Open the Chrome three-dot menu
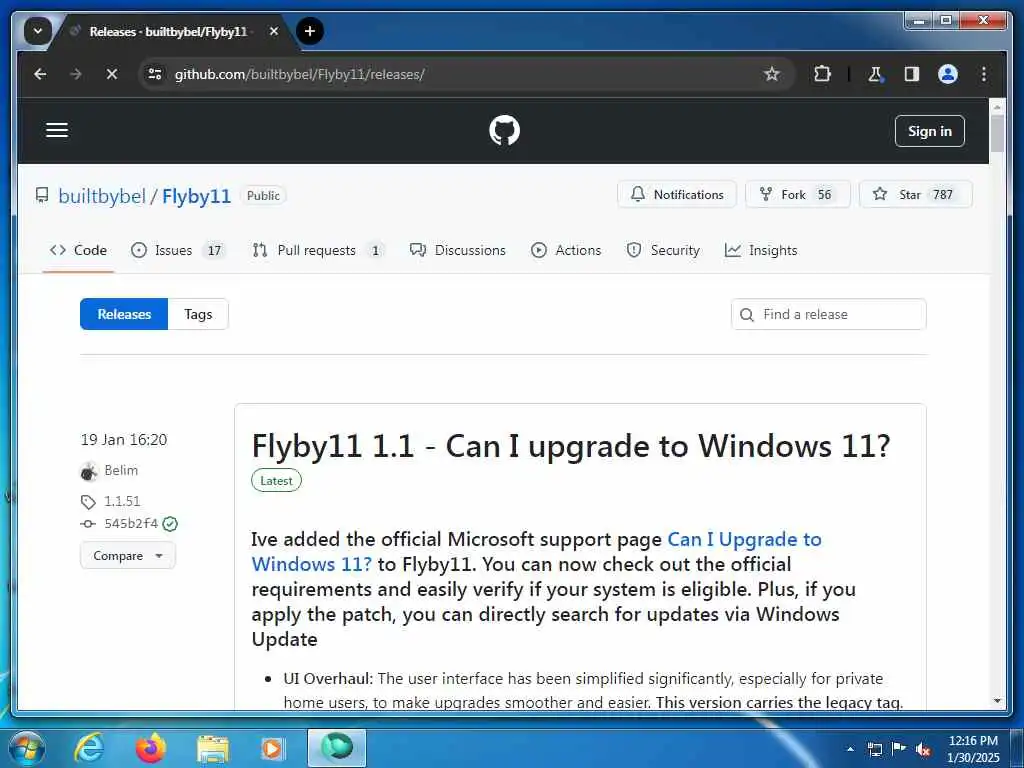This screenshot has width=1024, height=768. pyautogui.click(x=984, y=74)
